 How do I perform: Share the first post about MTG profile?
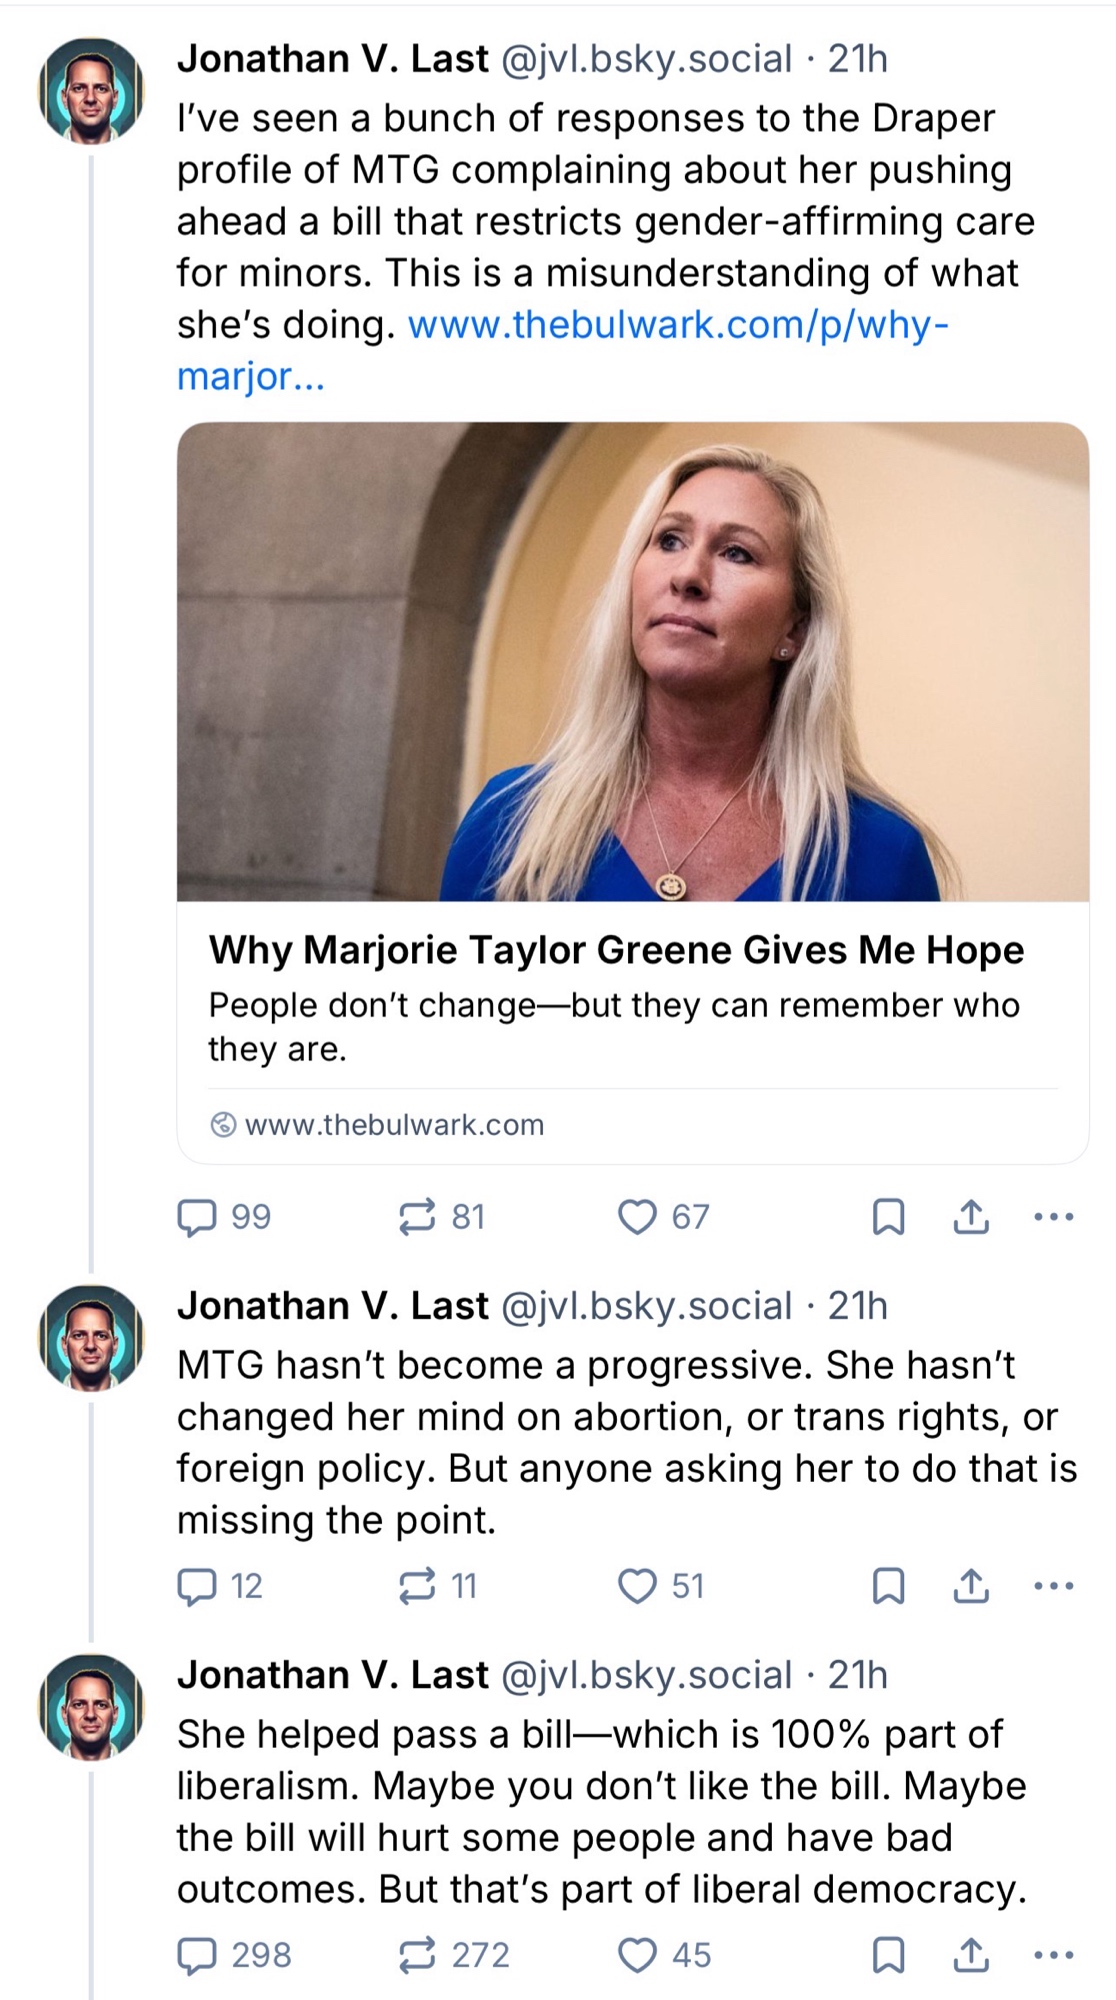[x=971, y=1217]
